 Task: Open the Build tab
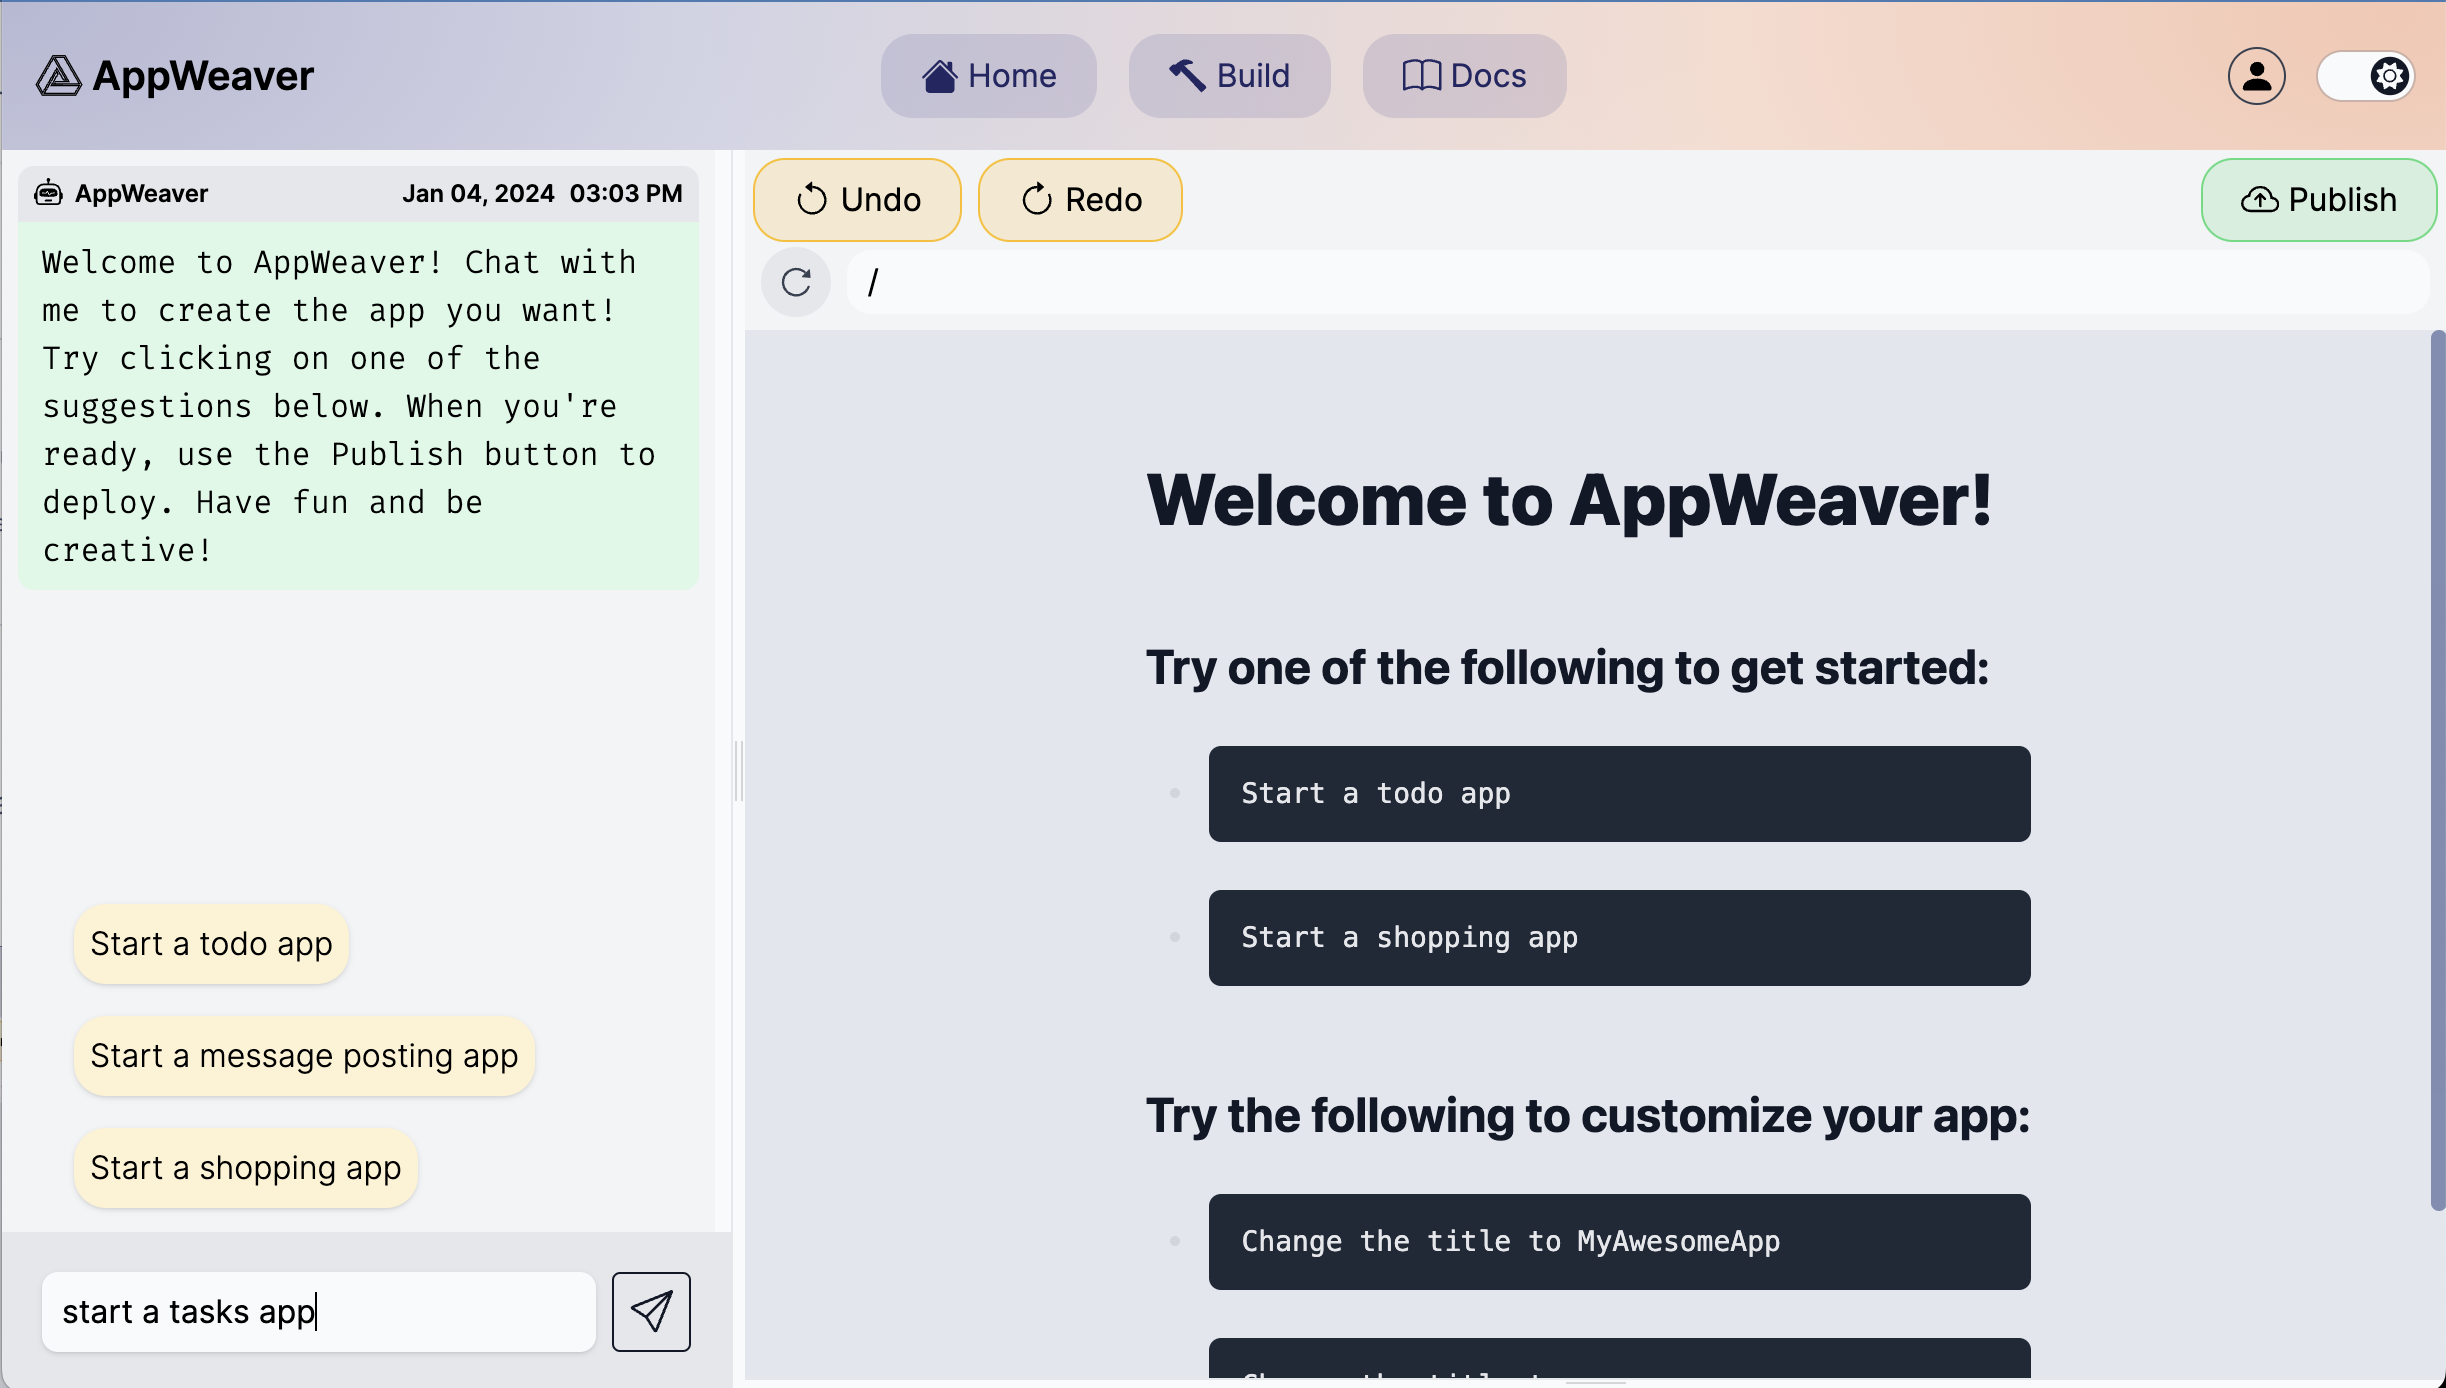click(1229, 76)
